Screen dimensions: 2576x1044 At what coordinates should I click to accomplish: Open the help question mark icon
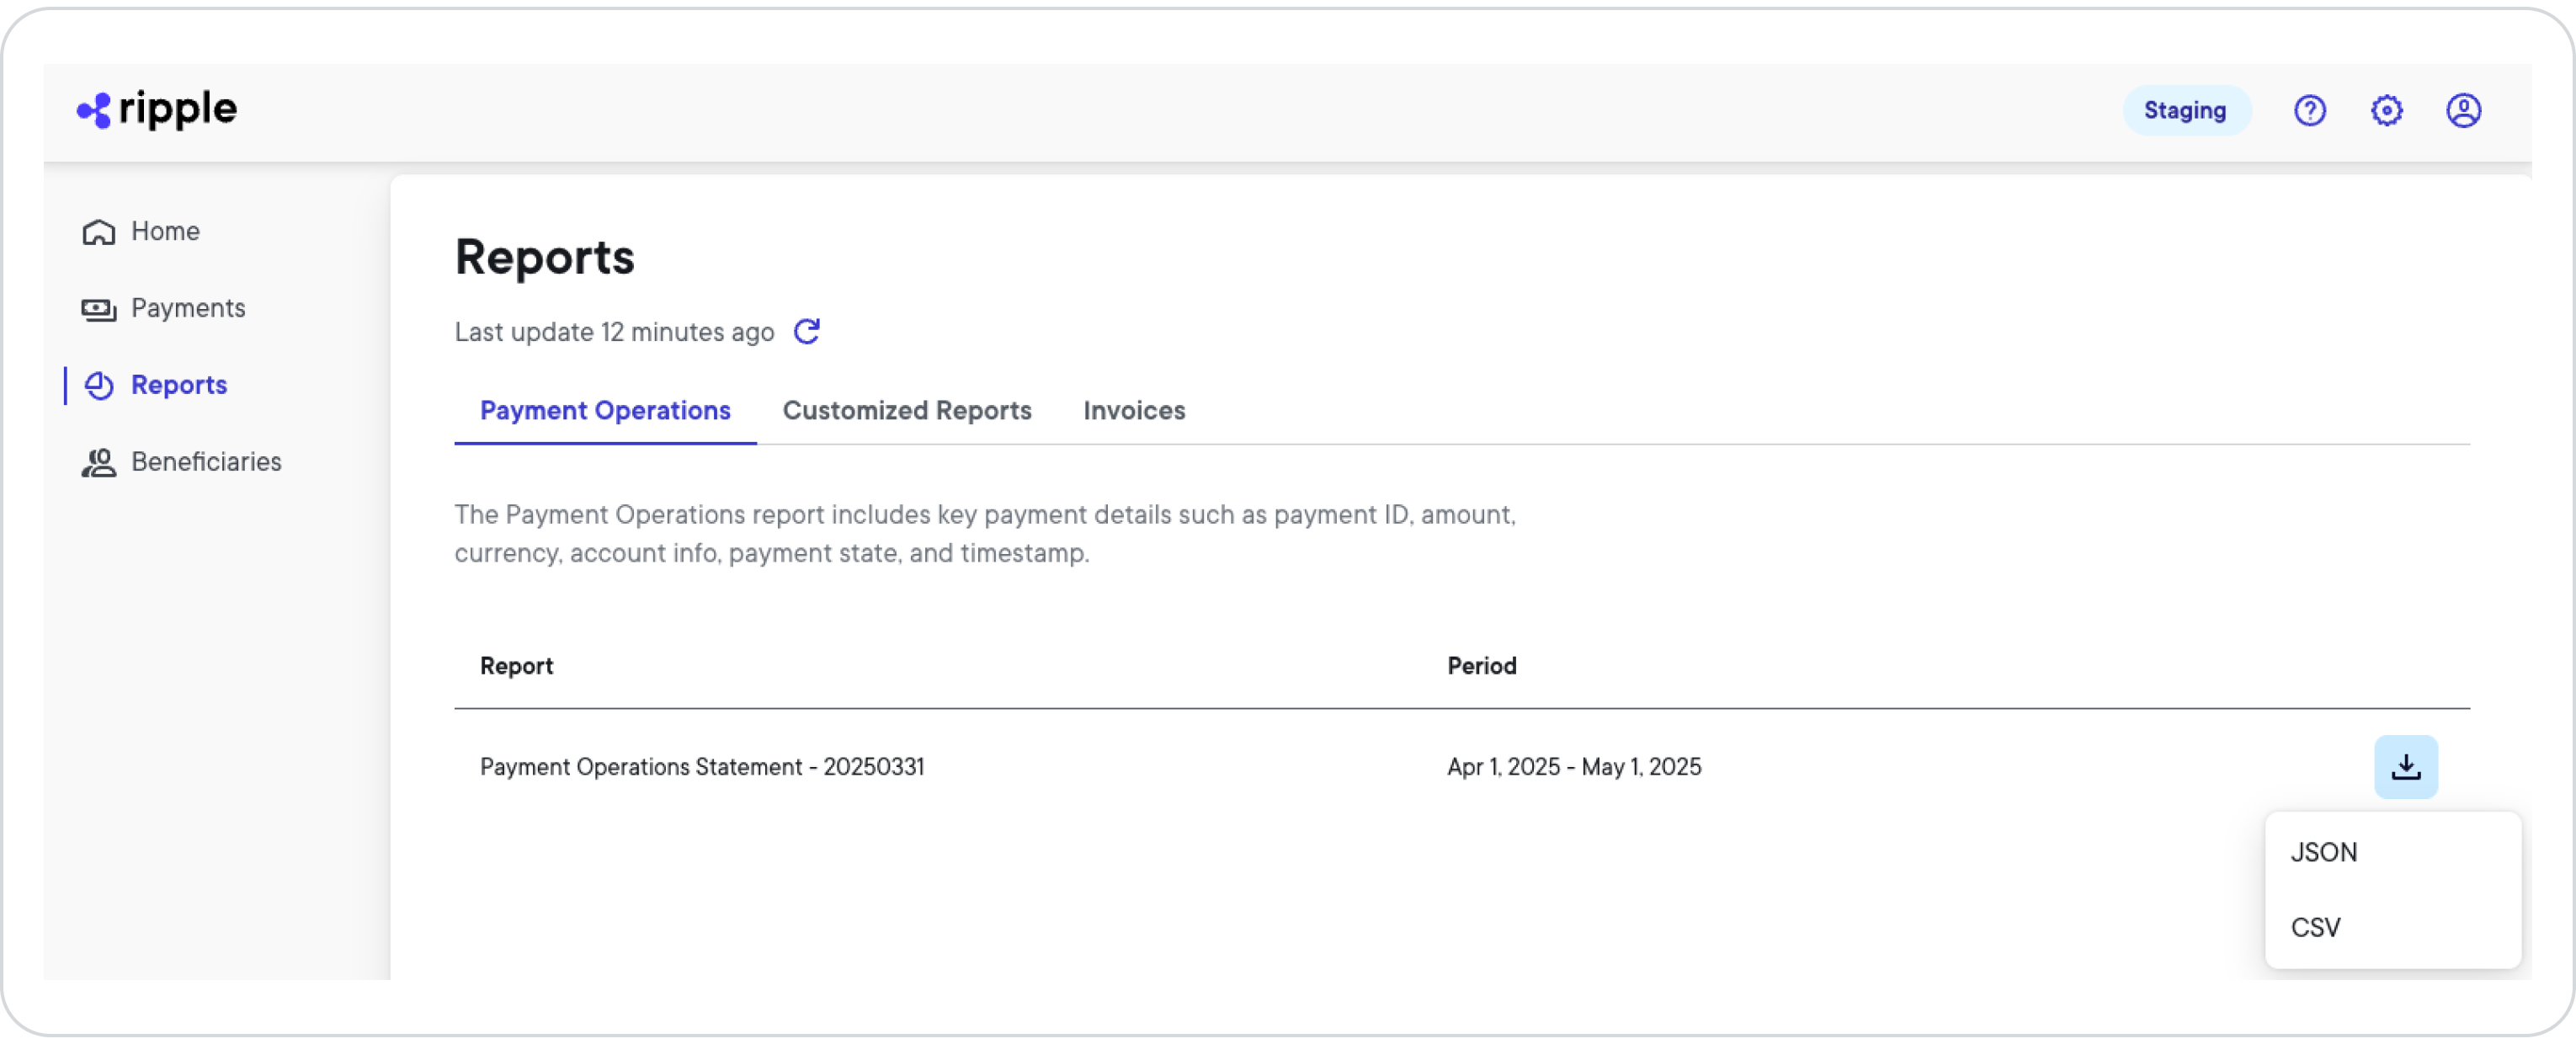click(2310, 110)
